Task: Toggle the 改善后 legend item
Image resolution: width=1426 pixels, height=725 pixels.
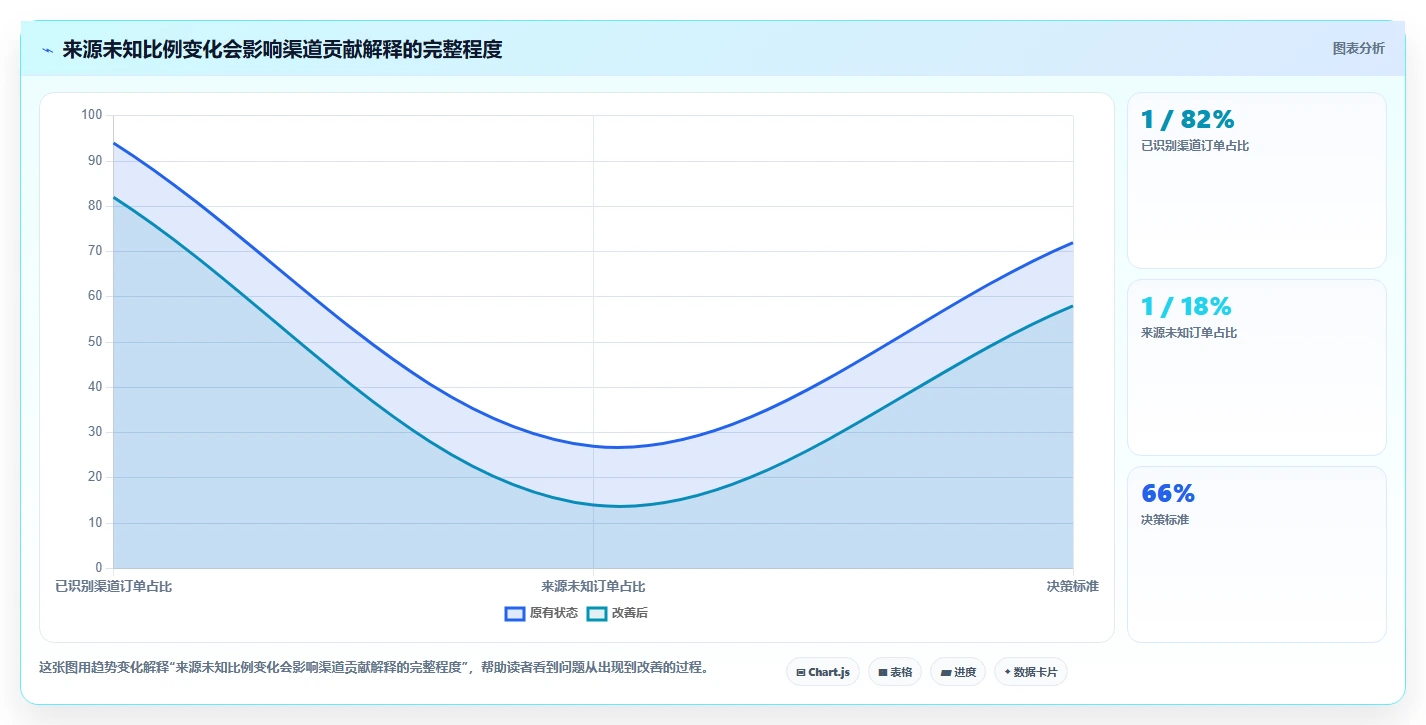Action: coord(617,613)
